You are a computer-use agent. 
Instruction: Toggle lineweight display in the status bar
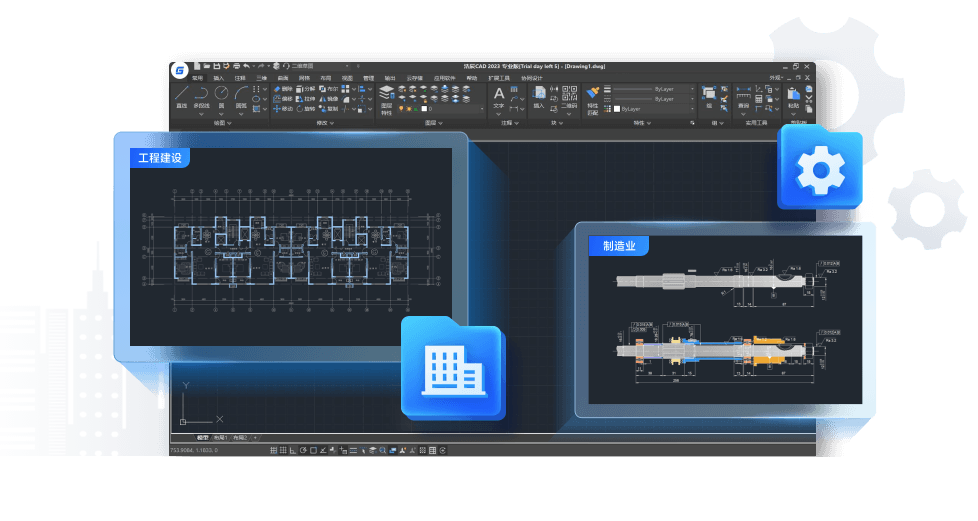[353, 450]
